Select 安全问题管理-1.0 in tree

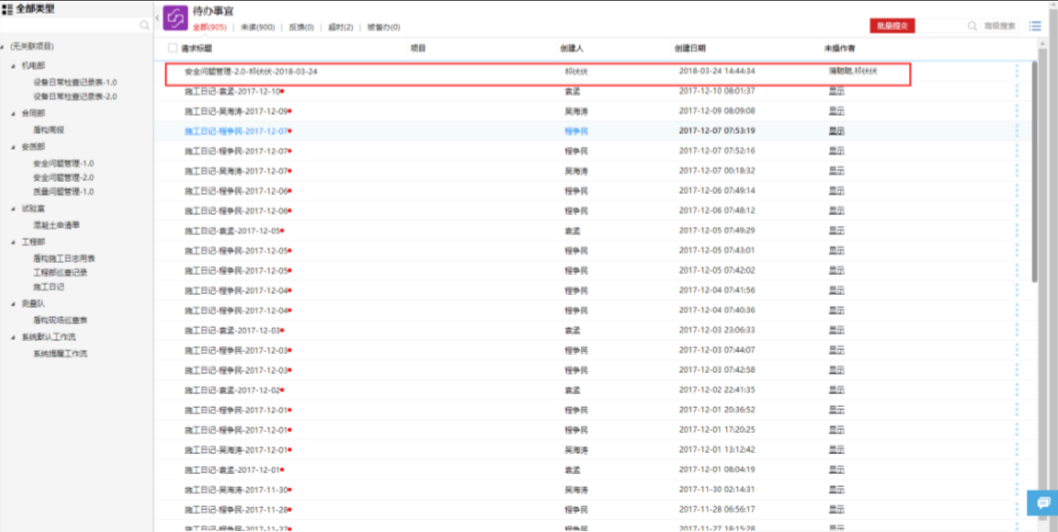63,163
